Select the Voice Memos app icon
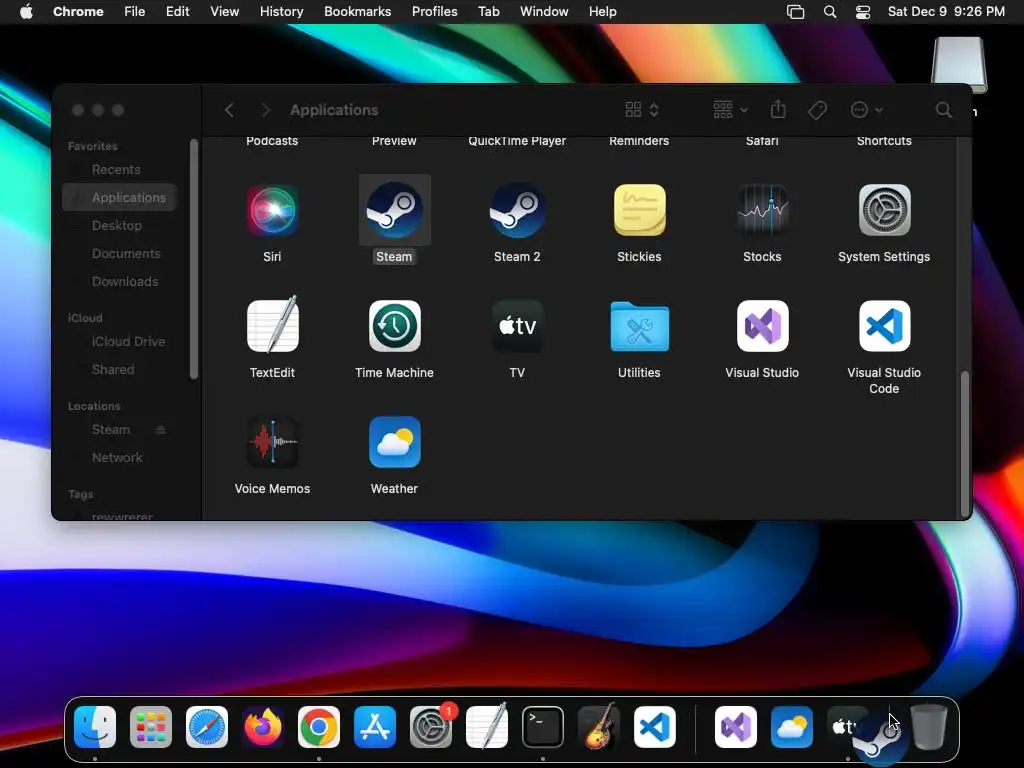This screenshot has height=768, width=1024. (272, 442)
